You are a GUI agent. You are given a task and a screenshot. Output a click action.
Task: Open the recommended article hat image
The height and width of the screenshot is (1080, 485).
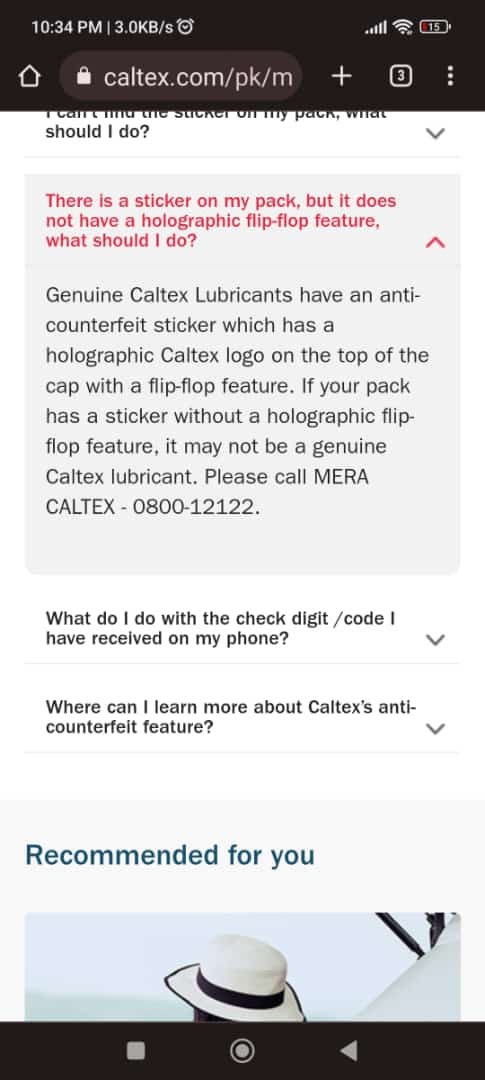point(242,967)
